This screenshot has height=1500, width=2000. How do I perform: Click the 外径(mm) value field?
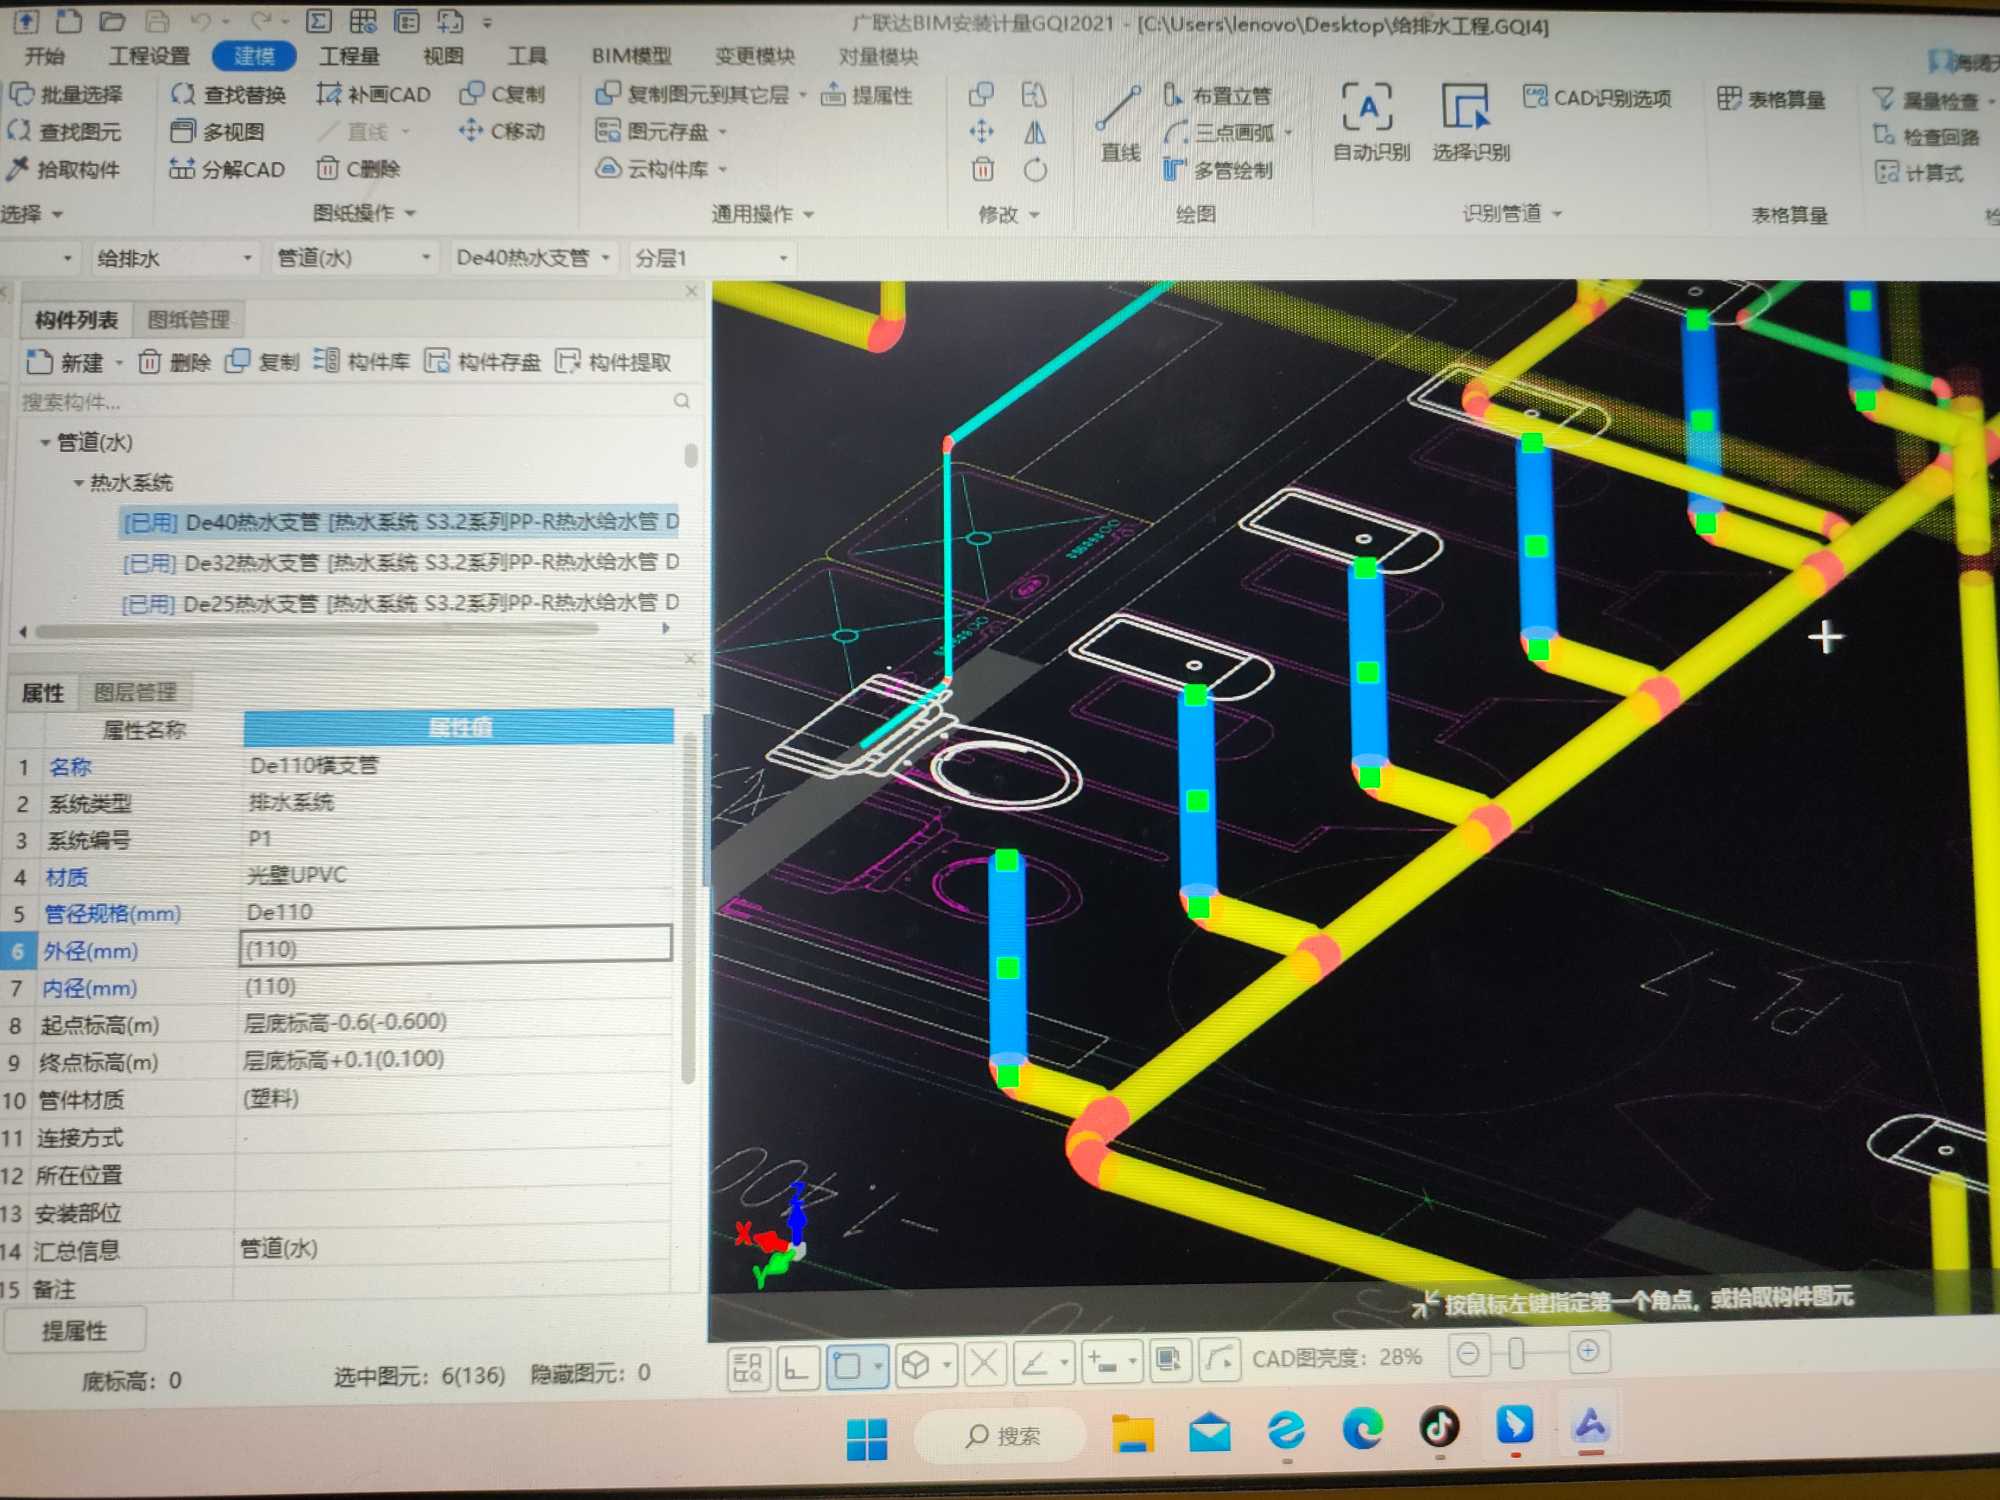[x=456, y=946]
